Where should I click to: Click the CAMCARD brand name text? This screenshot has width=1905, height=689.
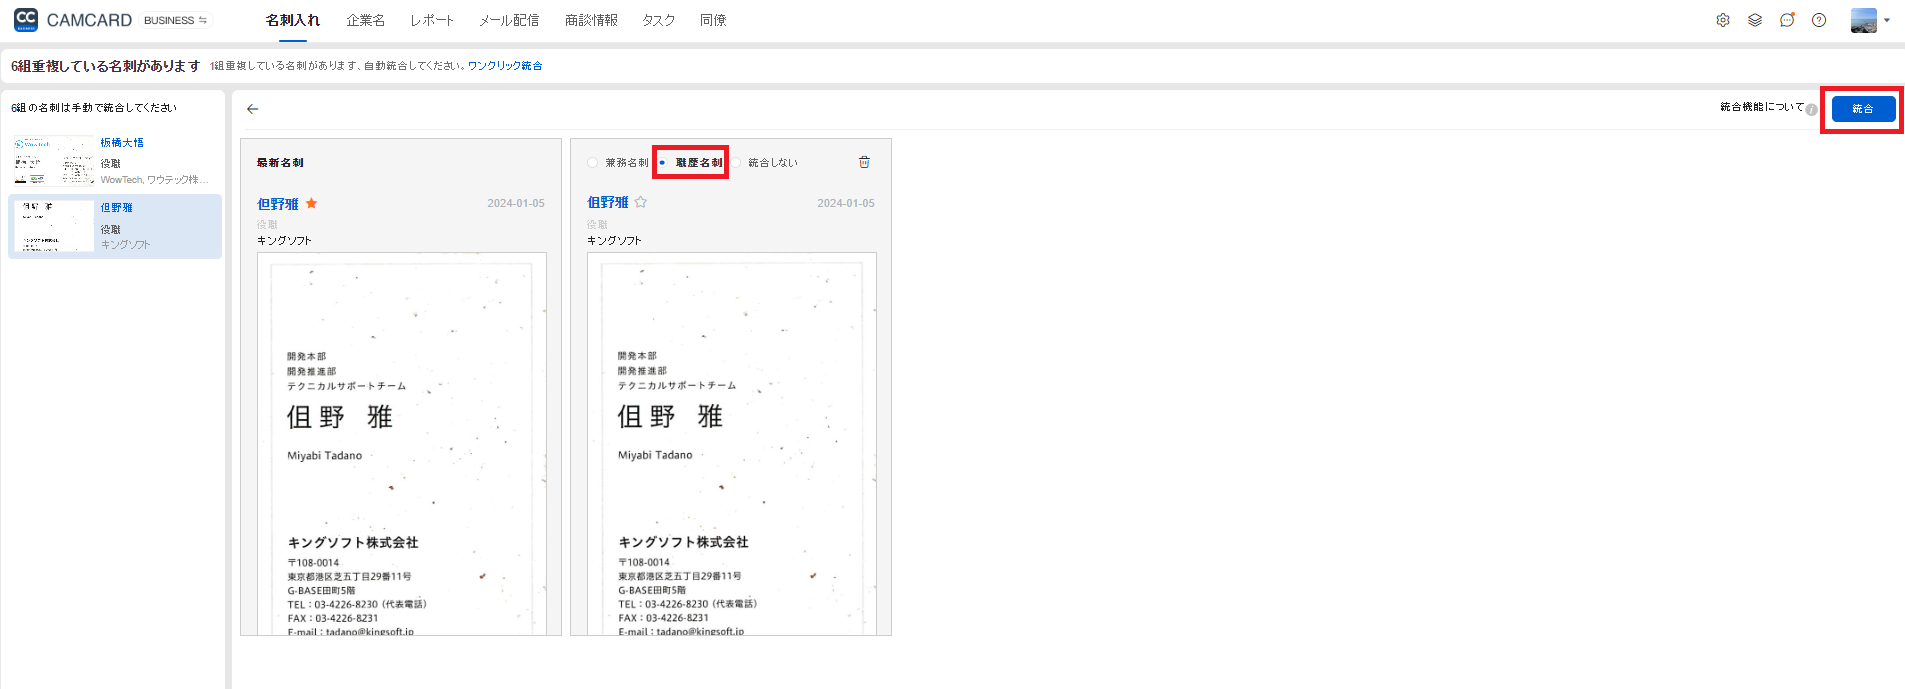pyautogui.click(x=89, y=20)
